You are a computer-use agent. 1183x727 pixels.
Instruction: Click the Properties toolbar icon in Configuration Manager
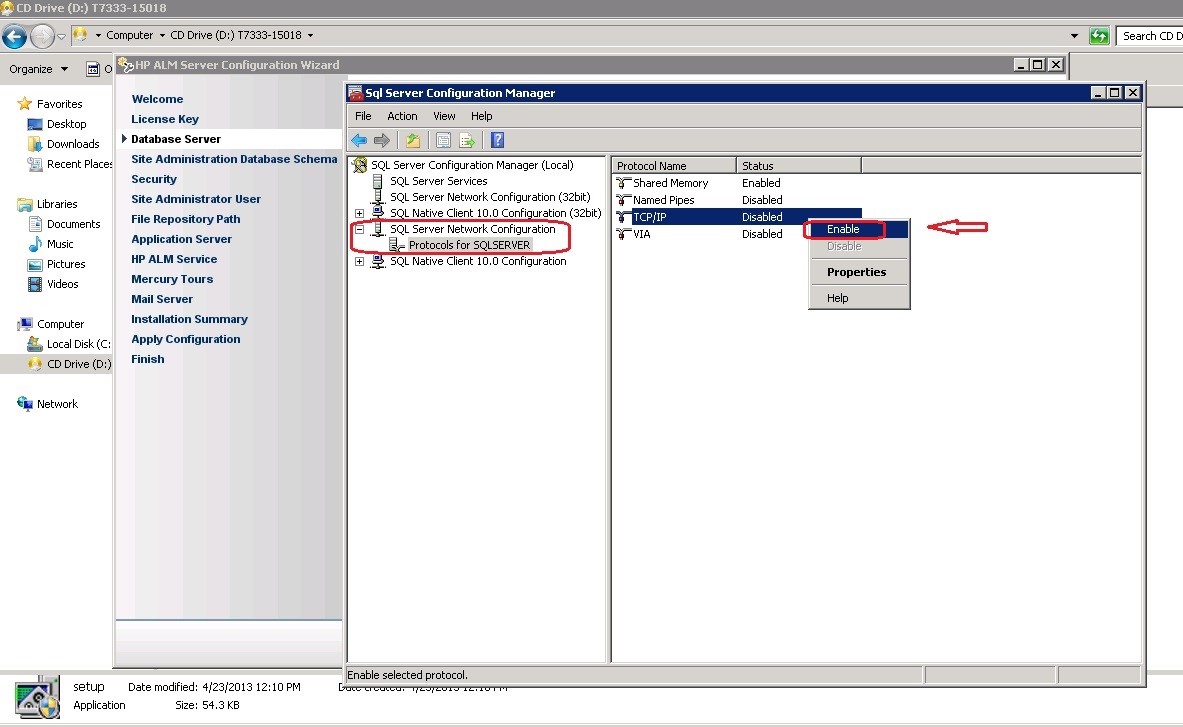click(444, 140)
